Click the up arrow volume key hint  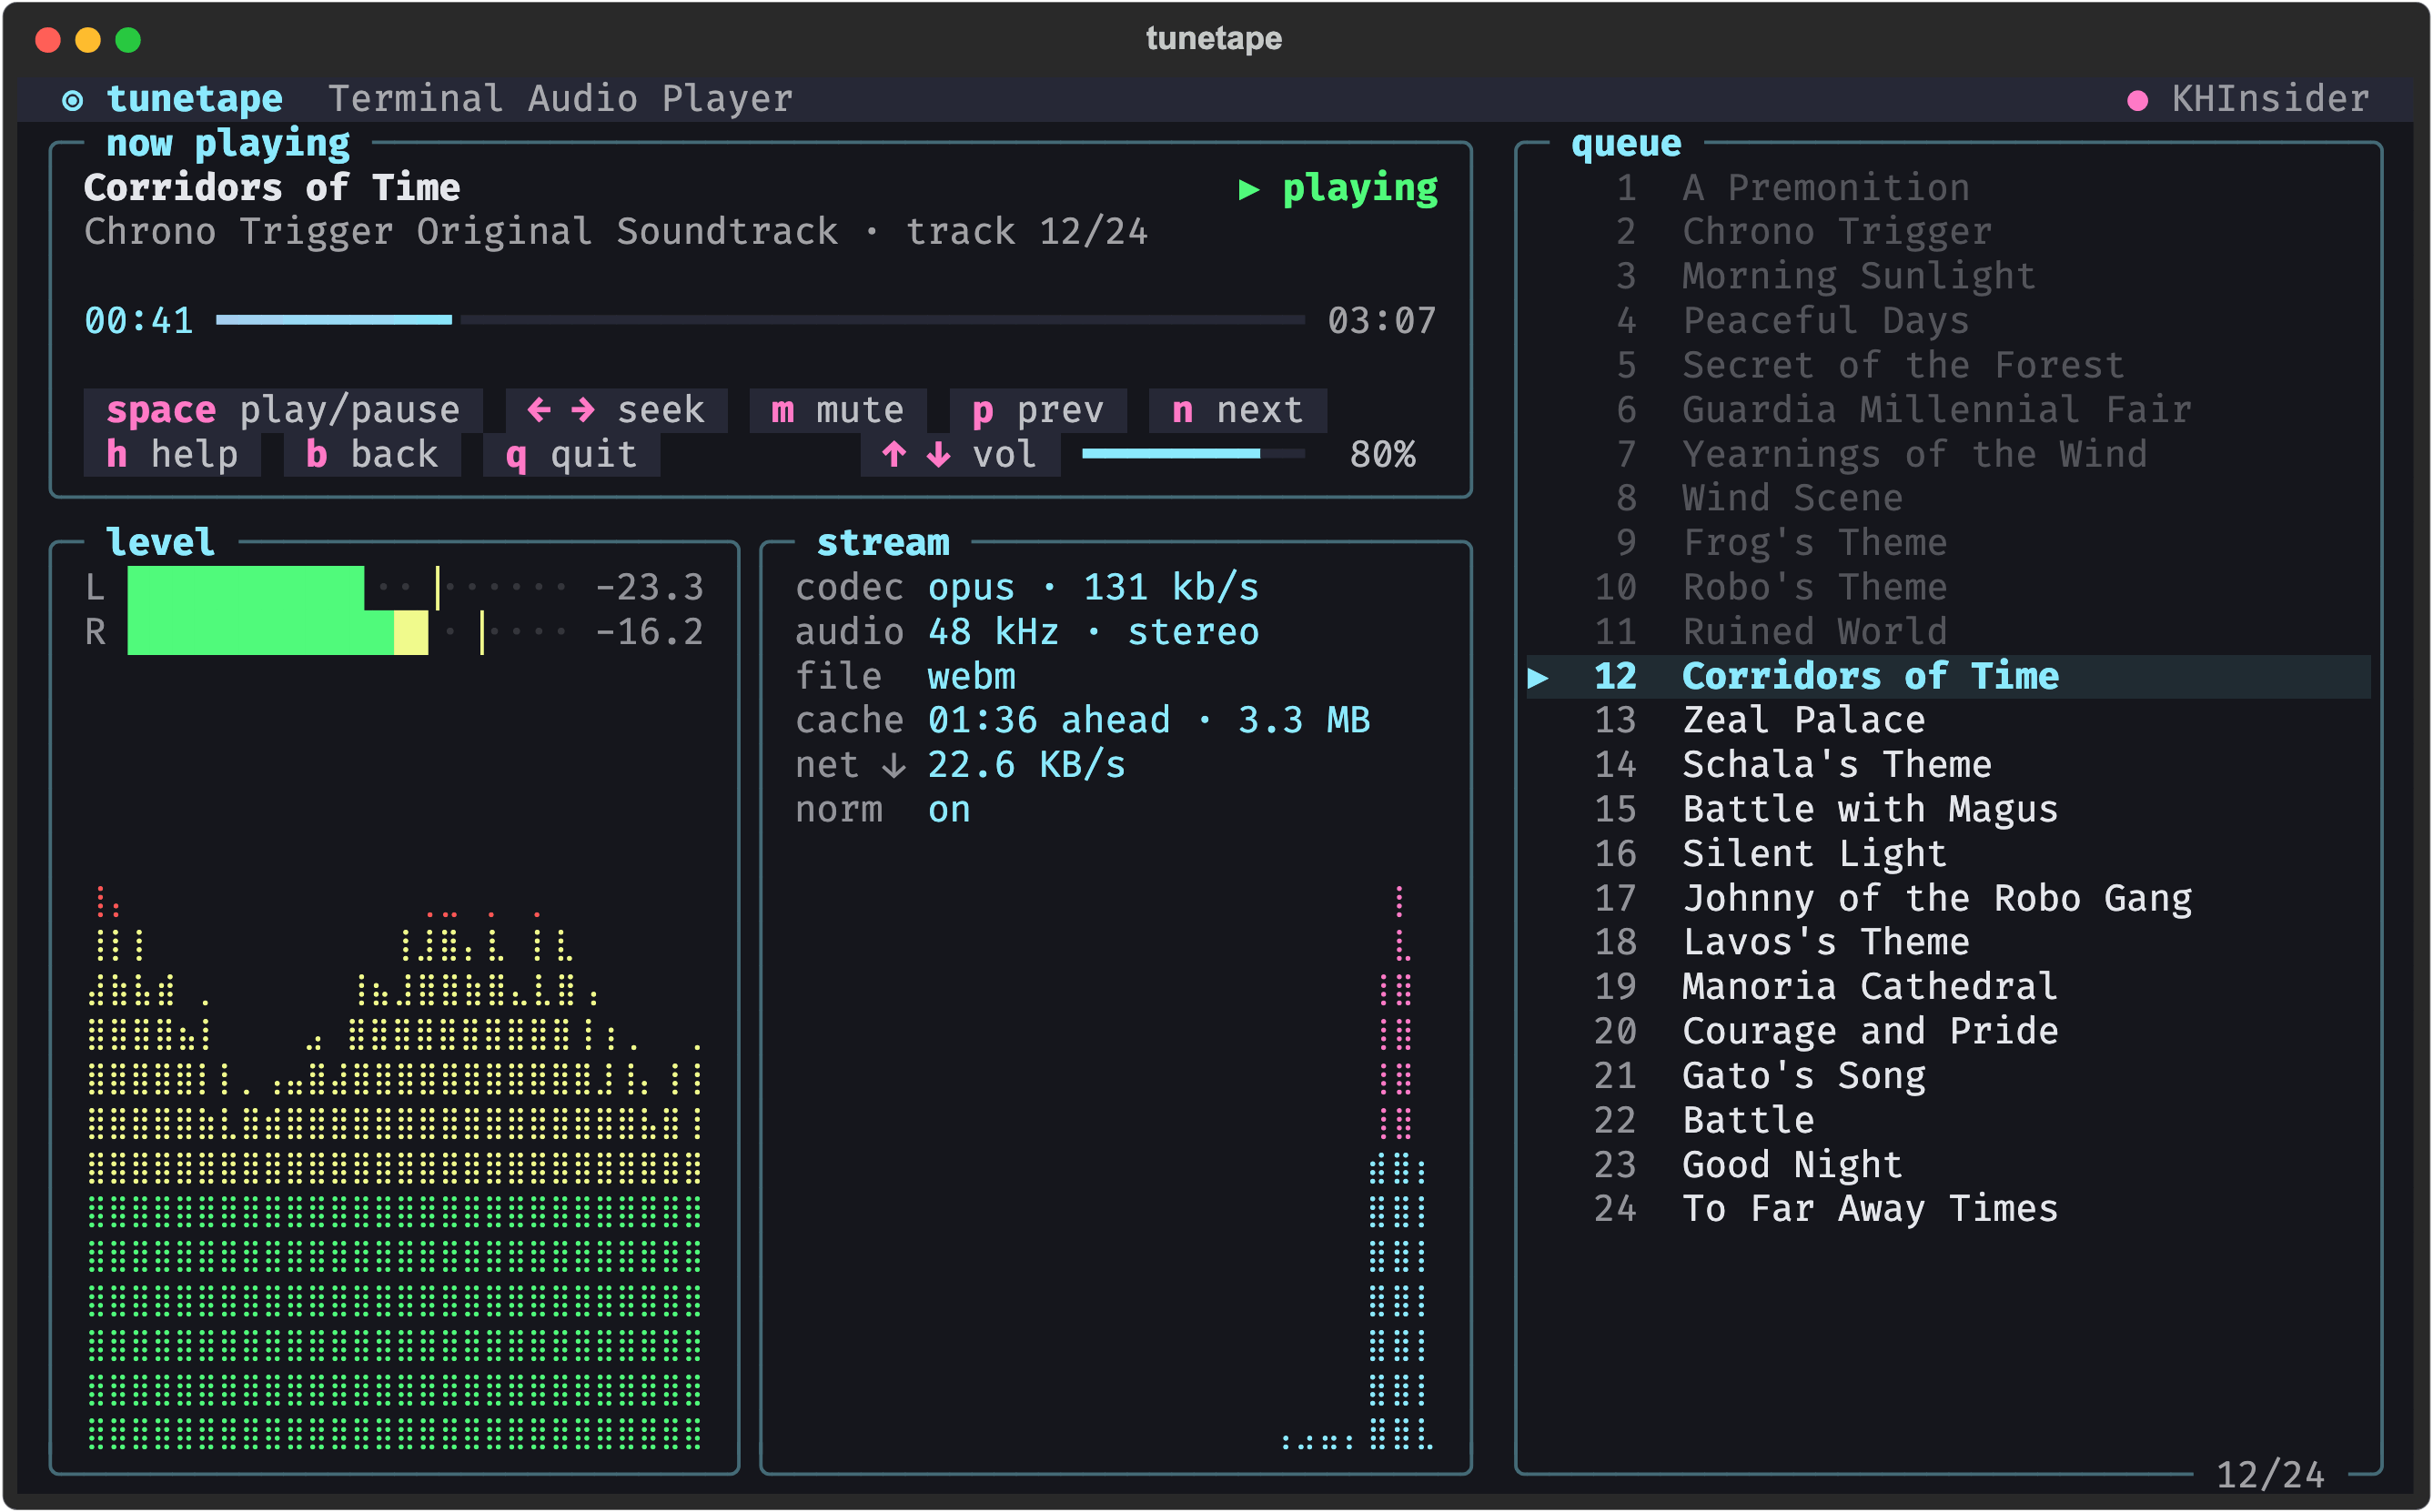(x=894, y=455)
